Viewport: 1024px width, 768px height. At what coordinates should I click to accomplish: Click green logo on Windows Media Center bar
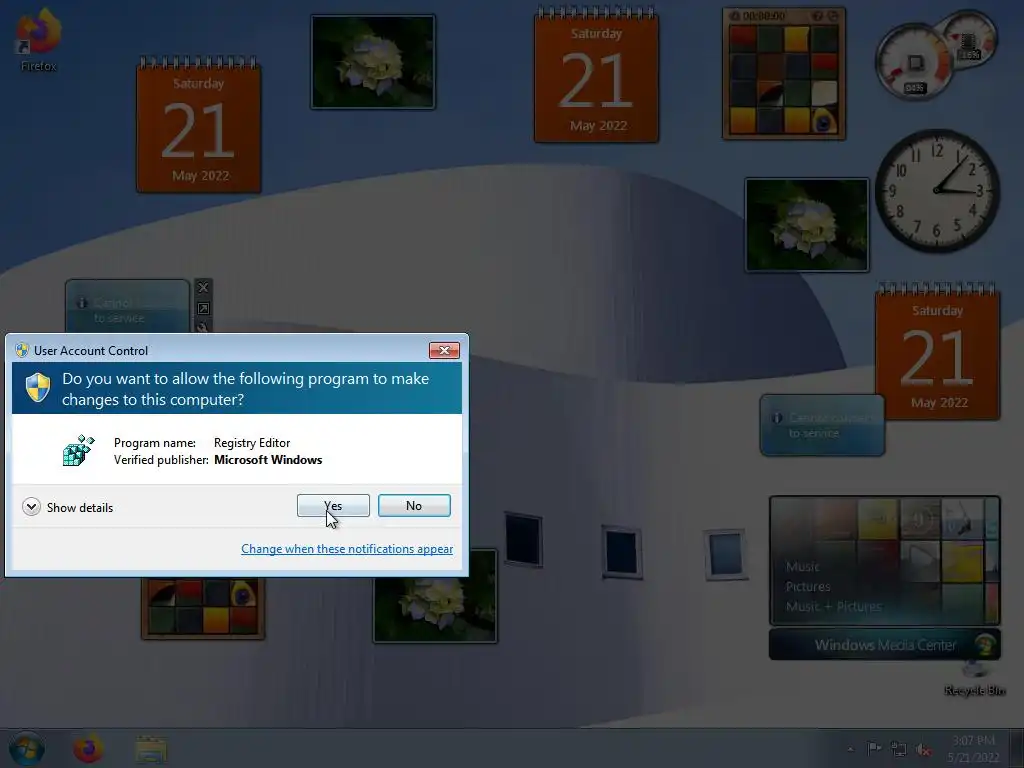tap(984, 645)
